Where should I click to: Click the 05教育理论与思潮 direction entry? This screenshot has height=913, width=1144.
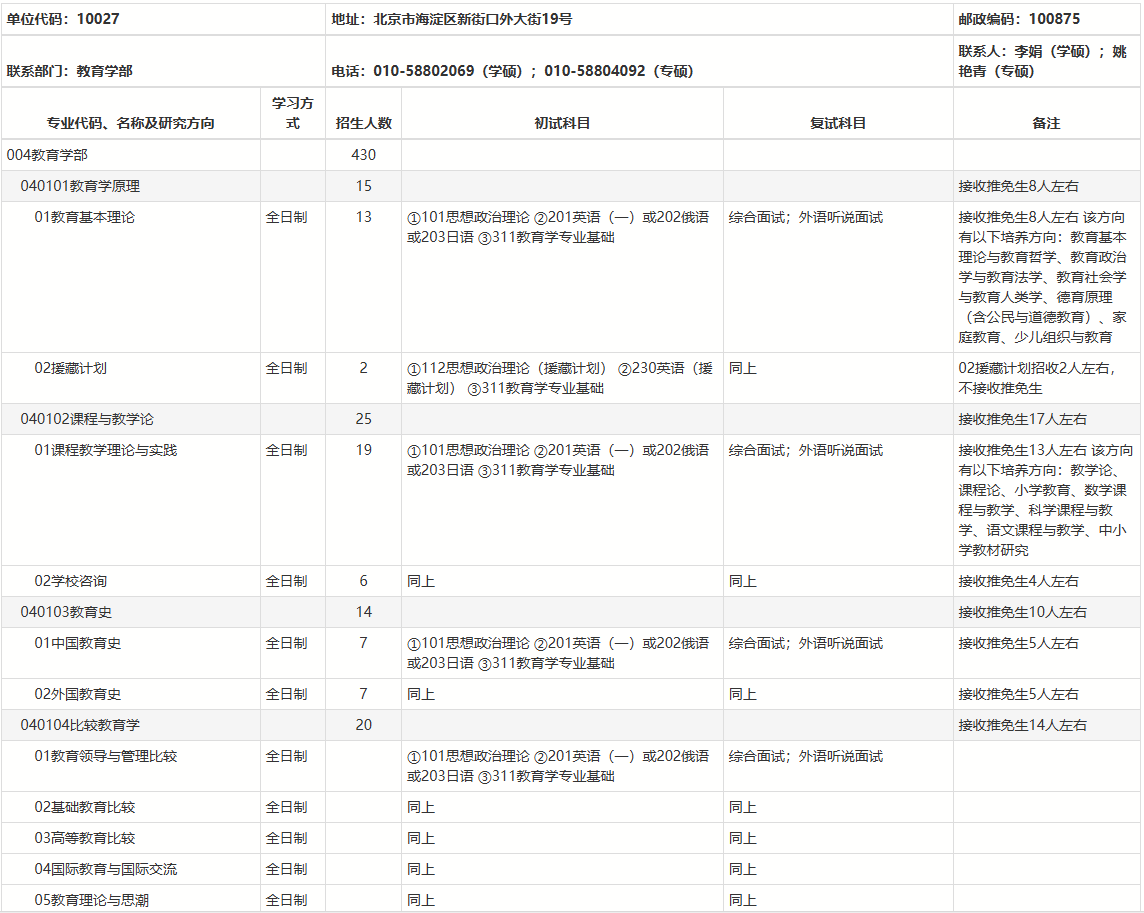[92, 900]
